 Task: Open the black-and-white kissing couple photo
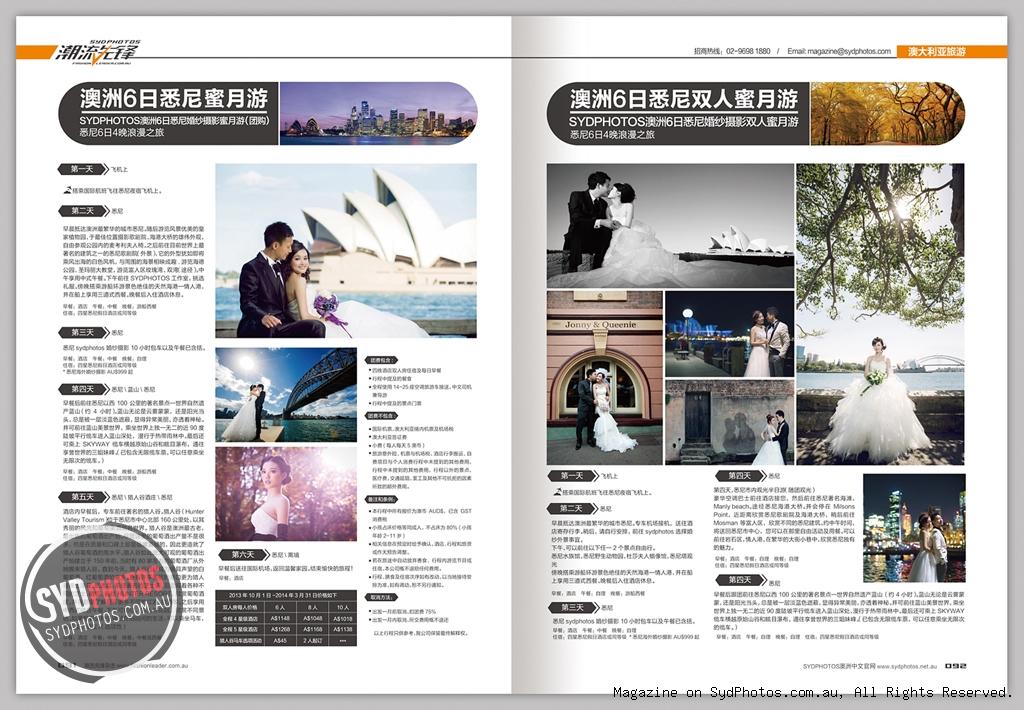[x=670, y=226]
